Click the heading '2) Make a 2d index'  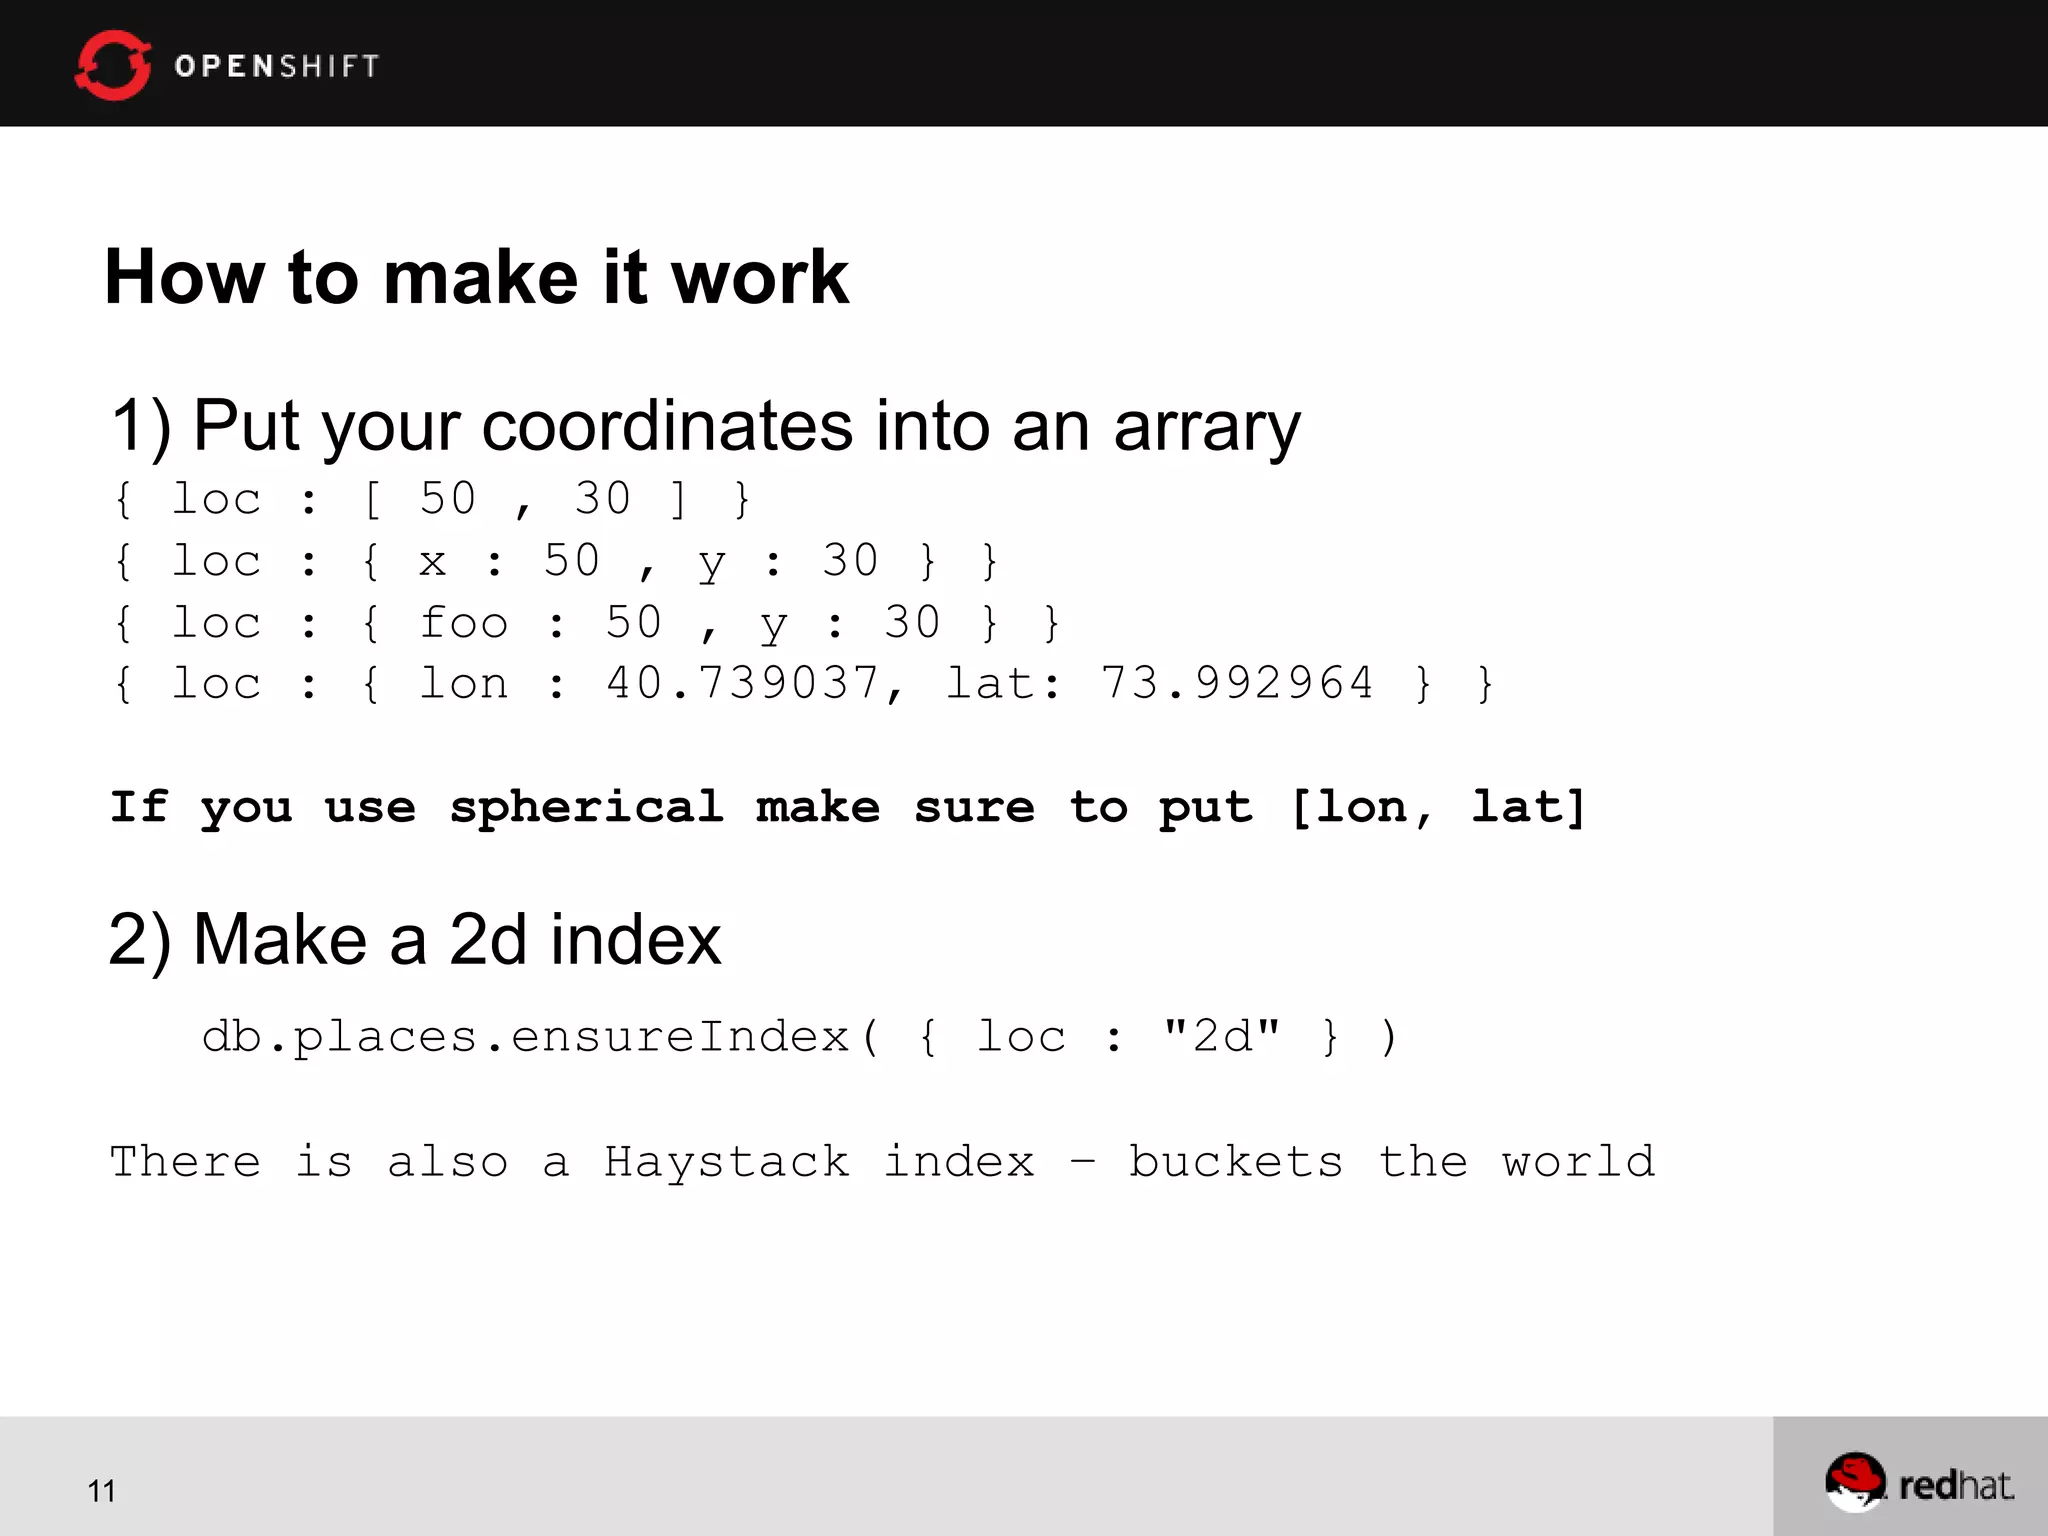415,940
